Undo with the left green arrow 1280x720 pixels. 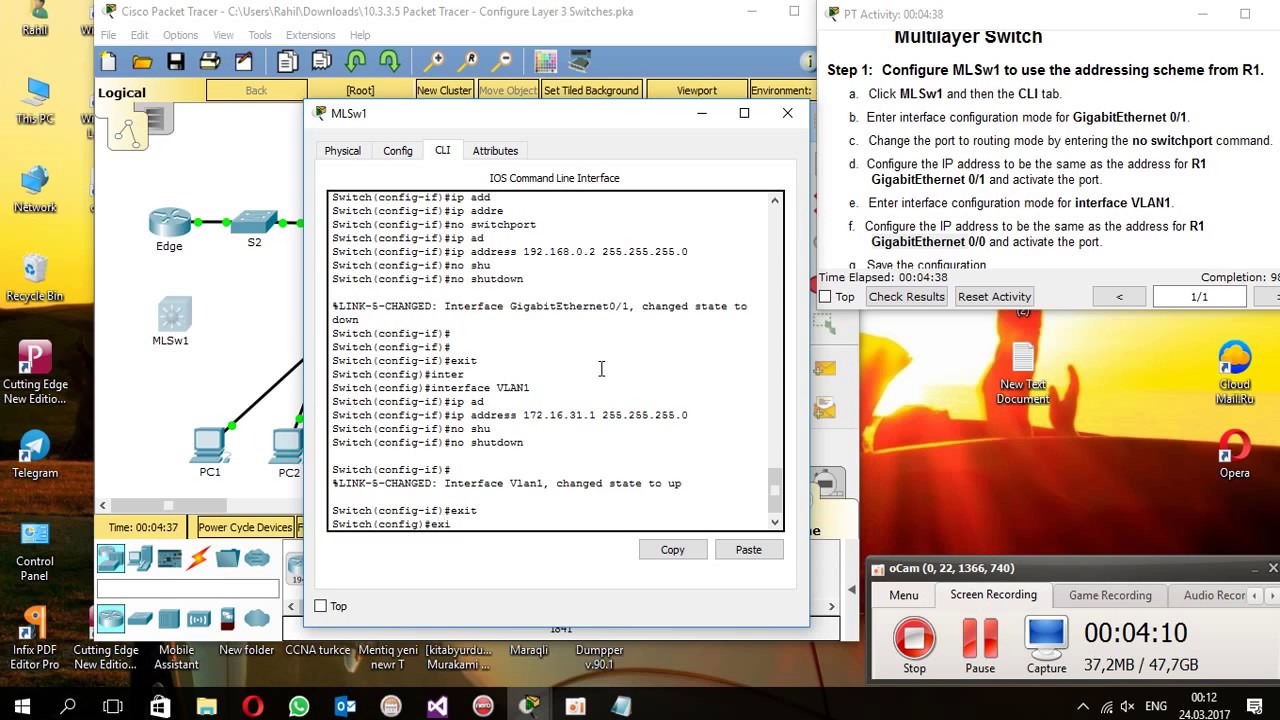[356, 62]
